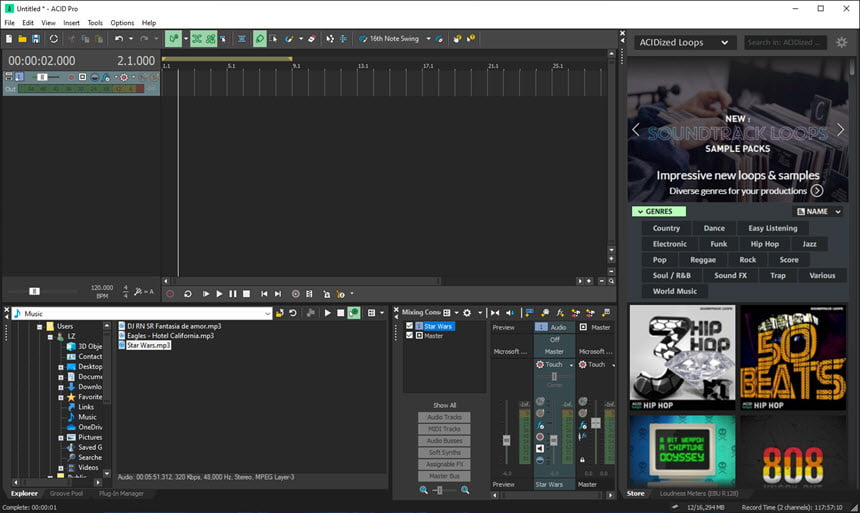This screenshot has width=860, height=513.
Task: Toggle Star Wars checkbox in channel list
Action: [409, 326]
